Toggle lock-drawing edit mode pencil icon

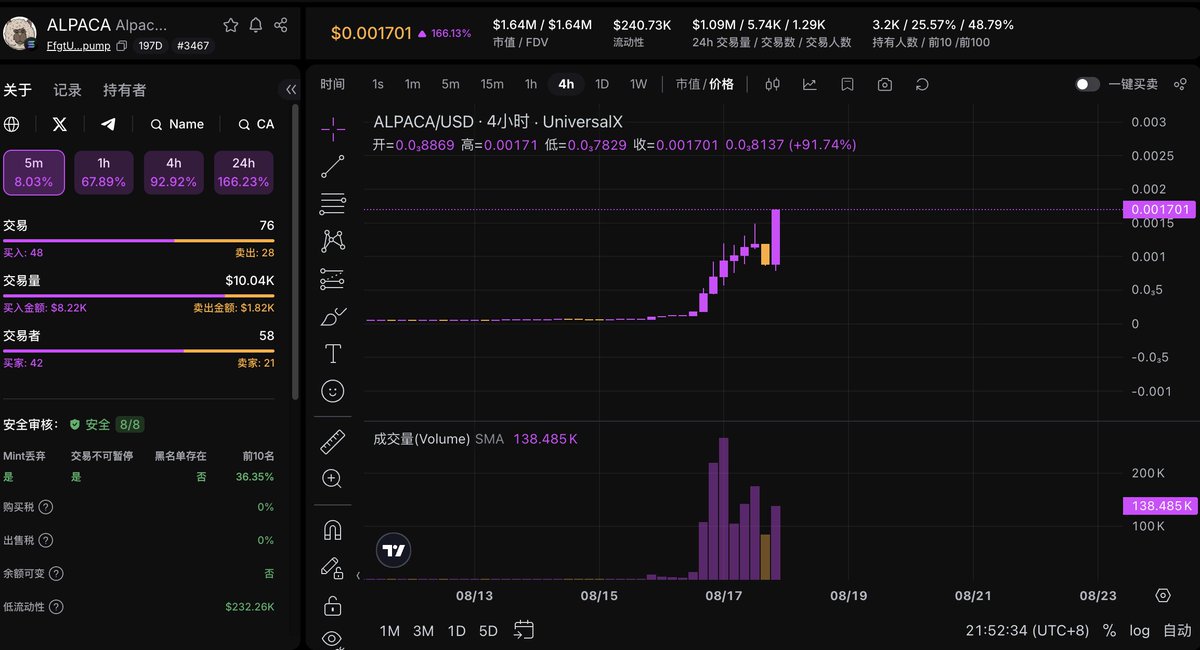tap(332, 568)
